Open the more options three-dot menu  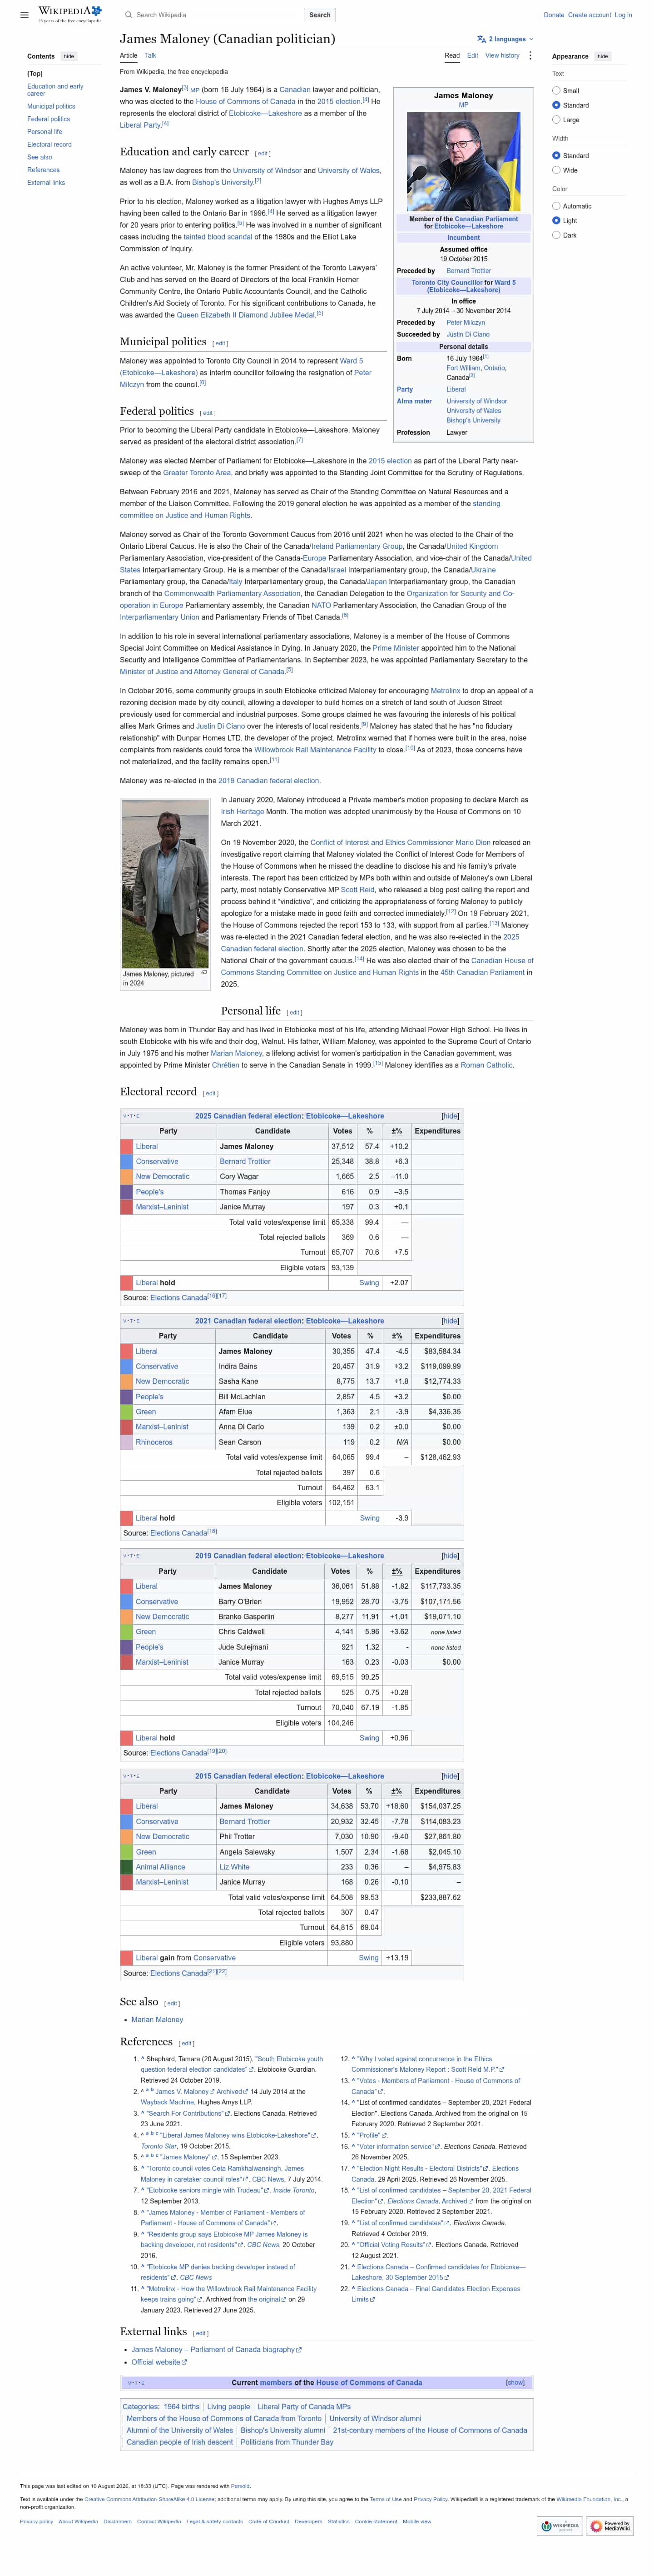pyautogui.click(x=530, y=56)
